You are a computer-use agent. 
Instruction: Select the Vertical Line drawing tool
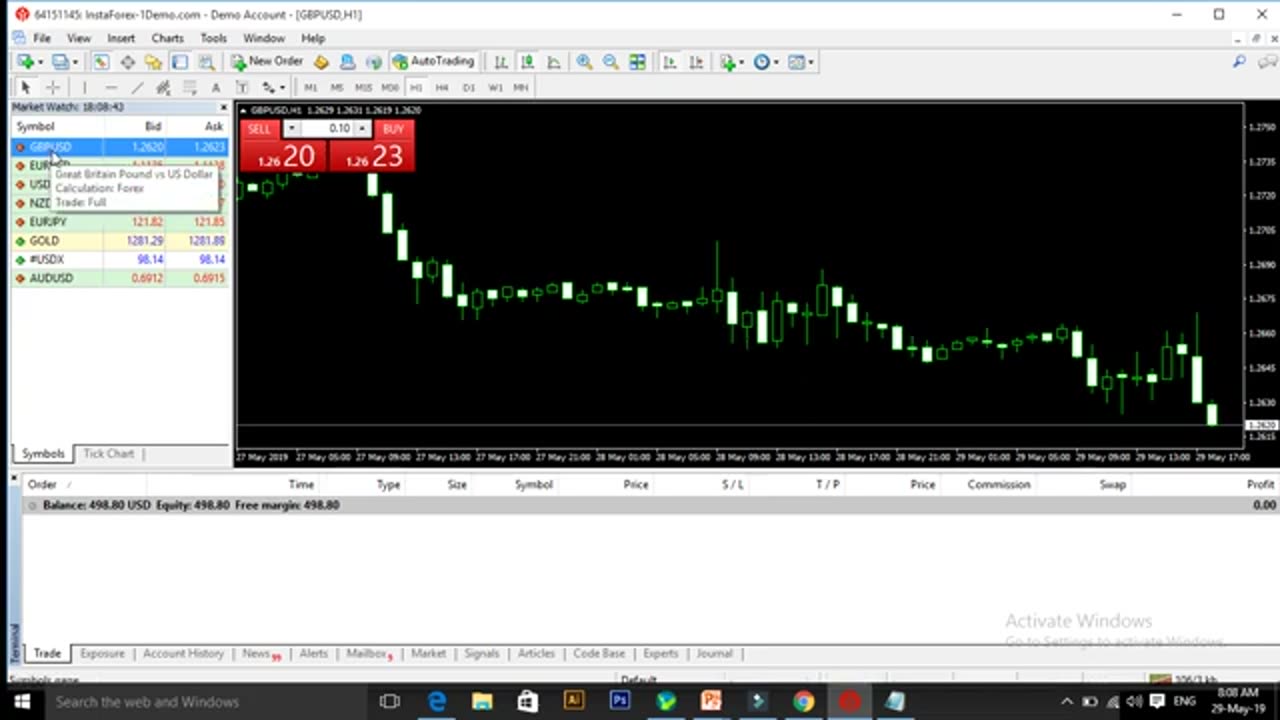tap(85, 88)
